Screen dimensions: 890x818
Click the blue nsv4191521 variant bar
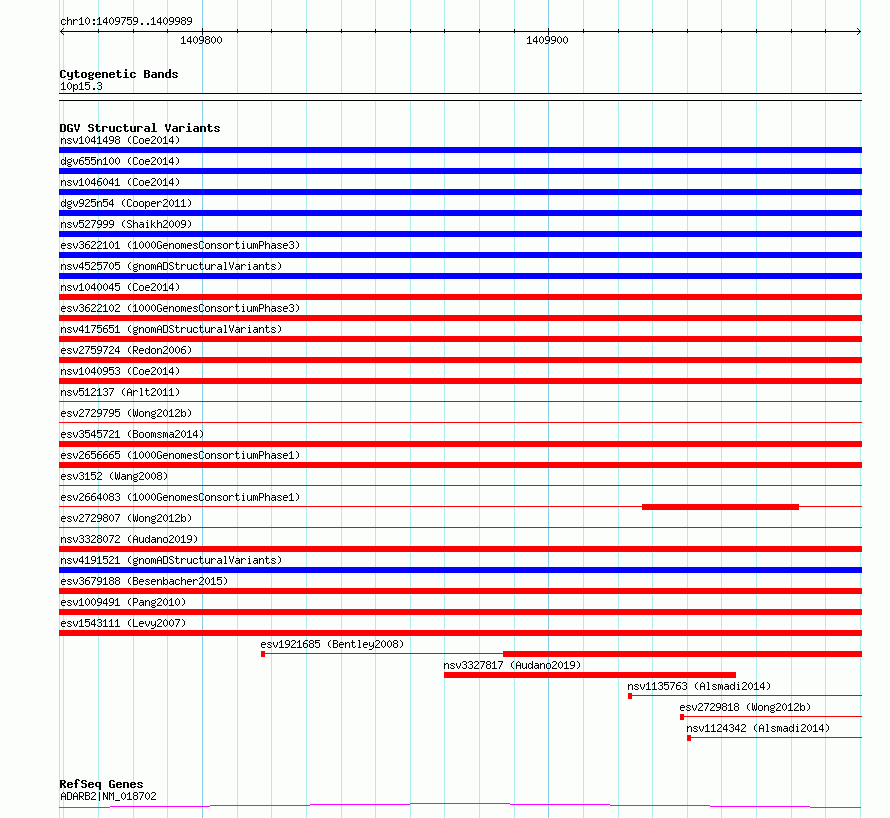pos(460,570)
